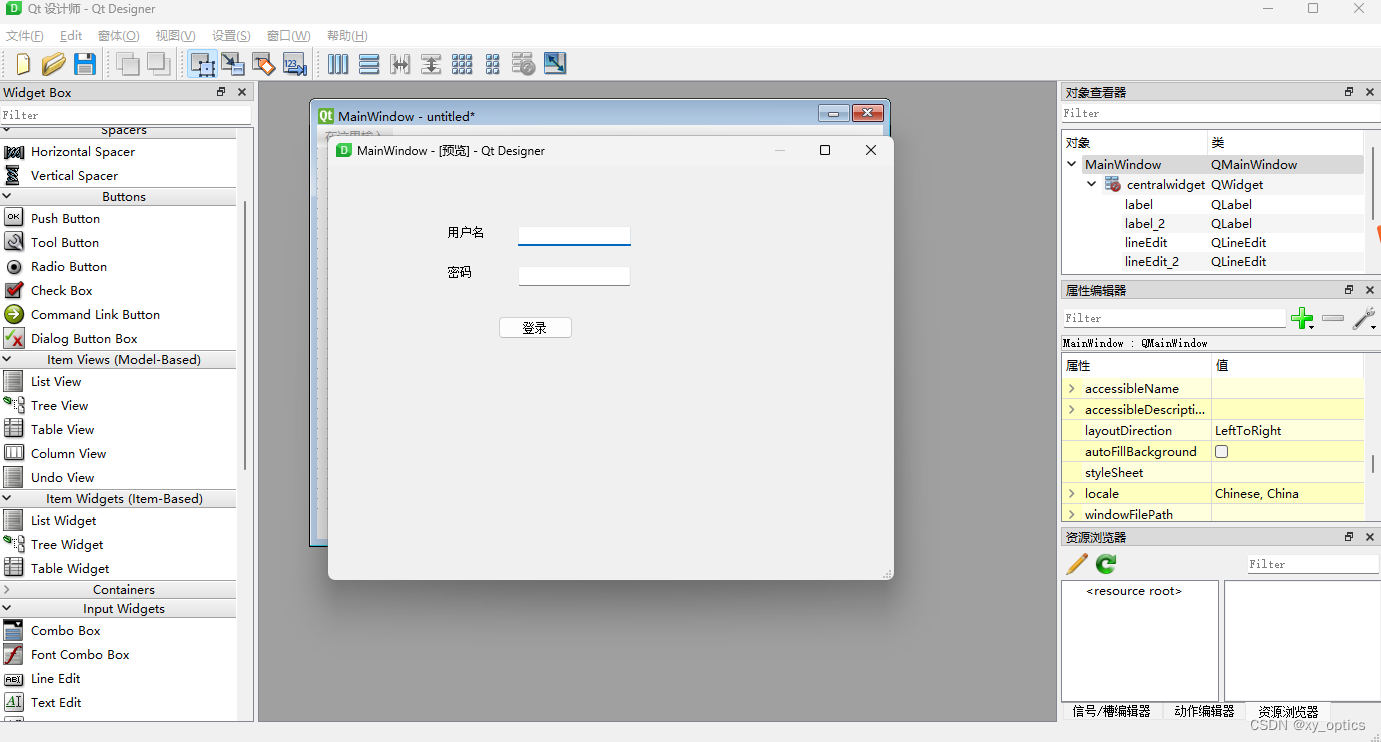Collapse the Input Widgets category
The height and width of the screenshot is (742, 1381).
[7, 608]
